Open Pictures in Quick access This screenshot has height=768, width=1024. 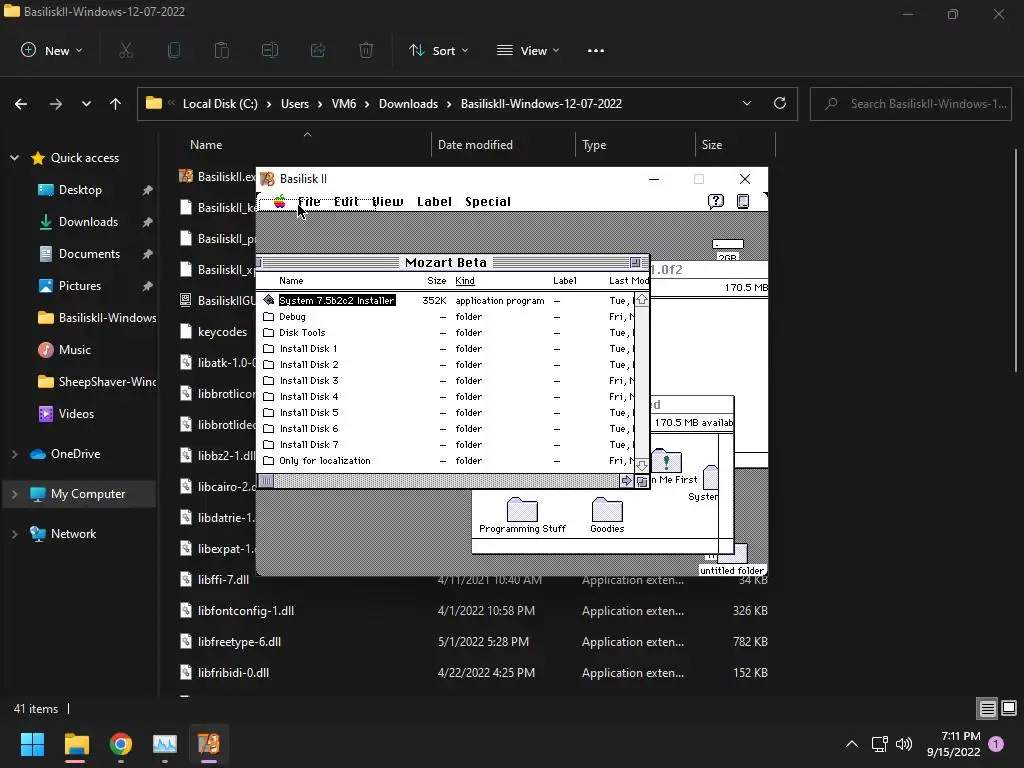tap(80, 285)
